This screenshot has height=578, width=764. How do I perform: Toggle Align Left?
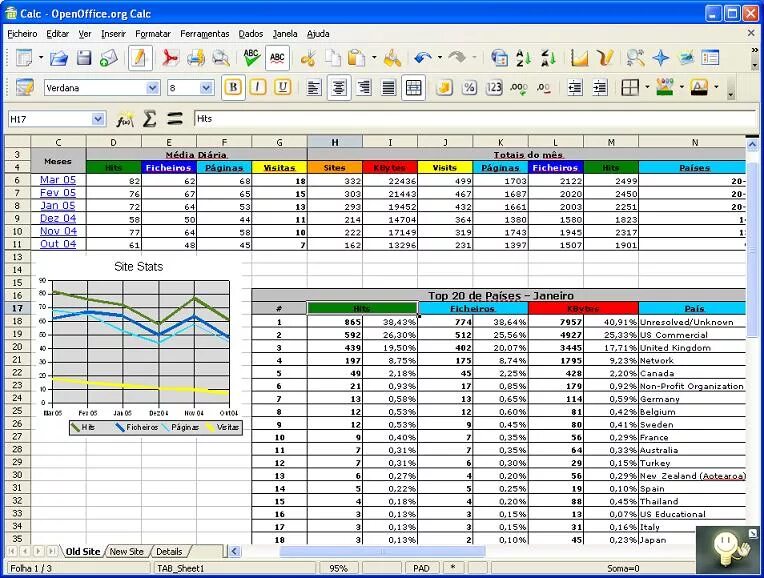[x=314, y=88]
